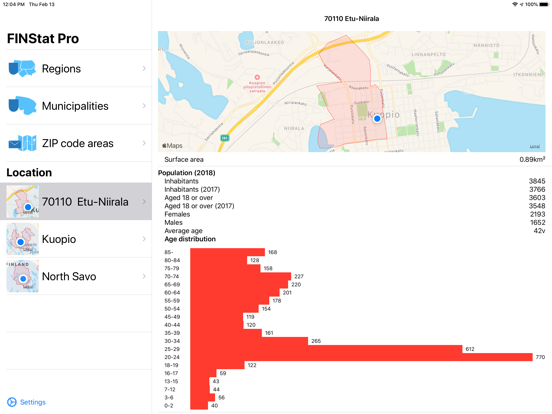Expand the North Savo row chevron
Screen dimensions: 552x414
click(144, 276)
